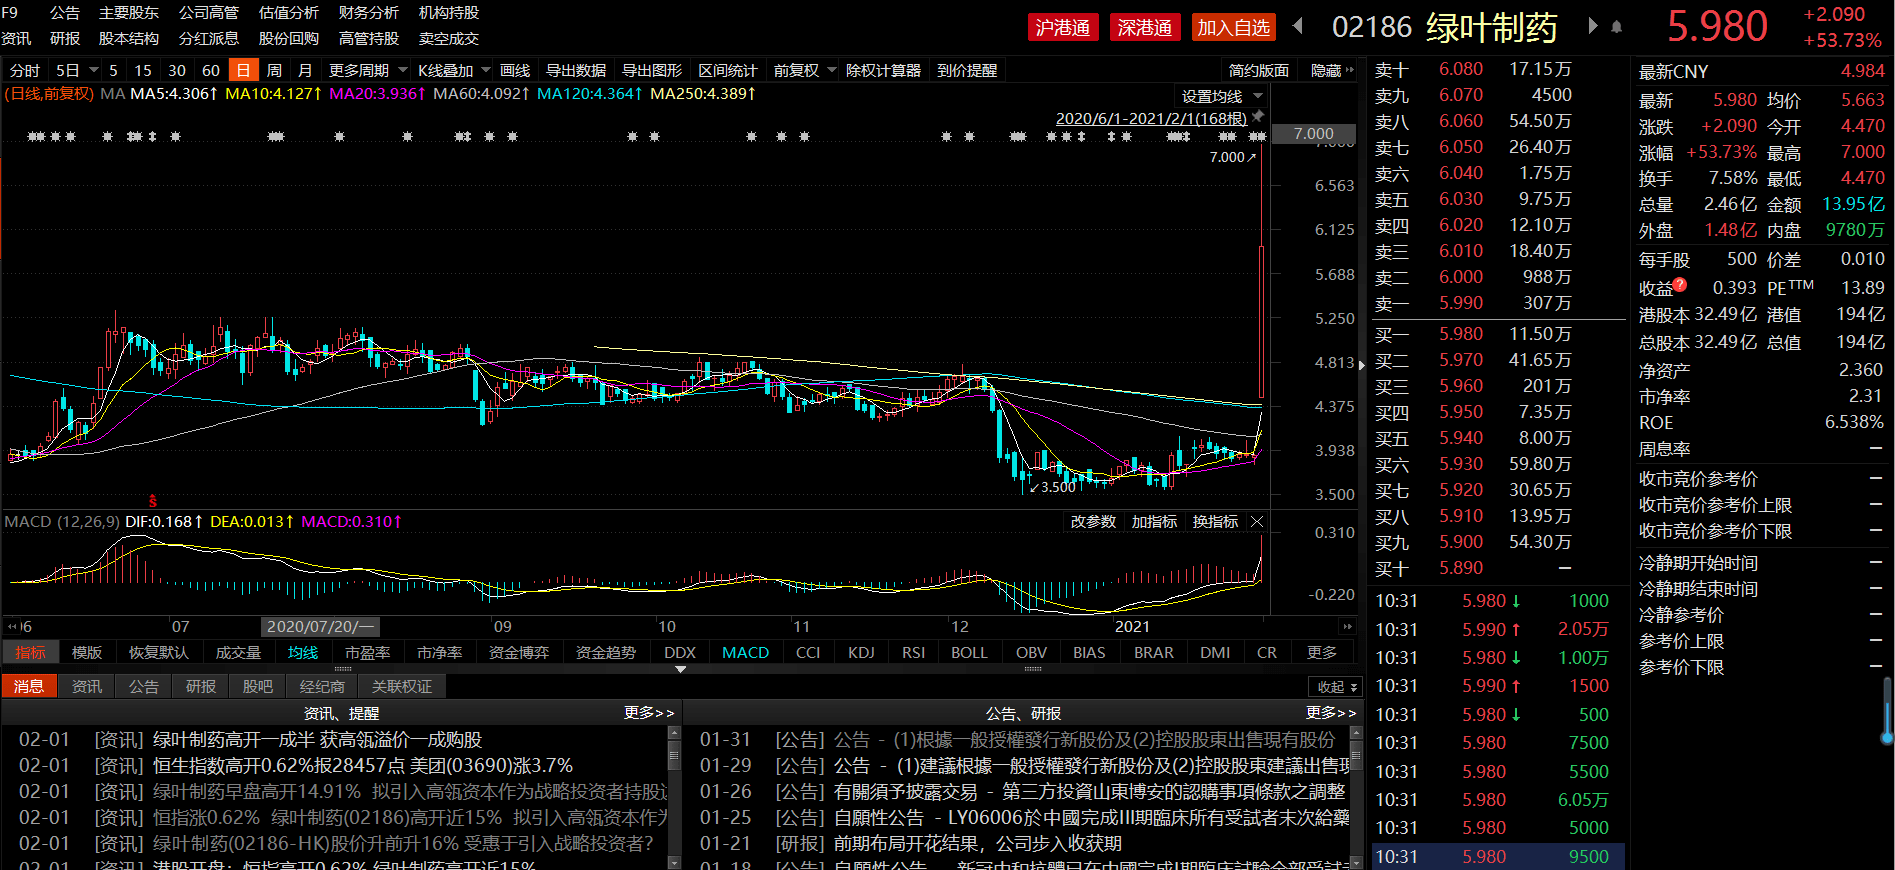1895x870 pixels.
Task: Expand panel using small triangle below indicator tabs
Action: 681,669
